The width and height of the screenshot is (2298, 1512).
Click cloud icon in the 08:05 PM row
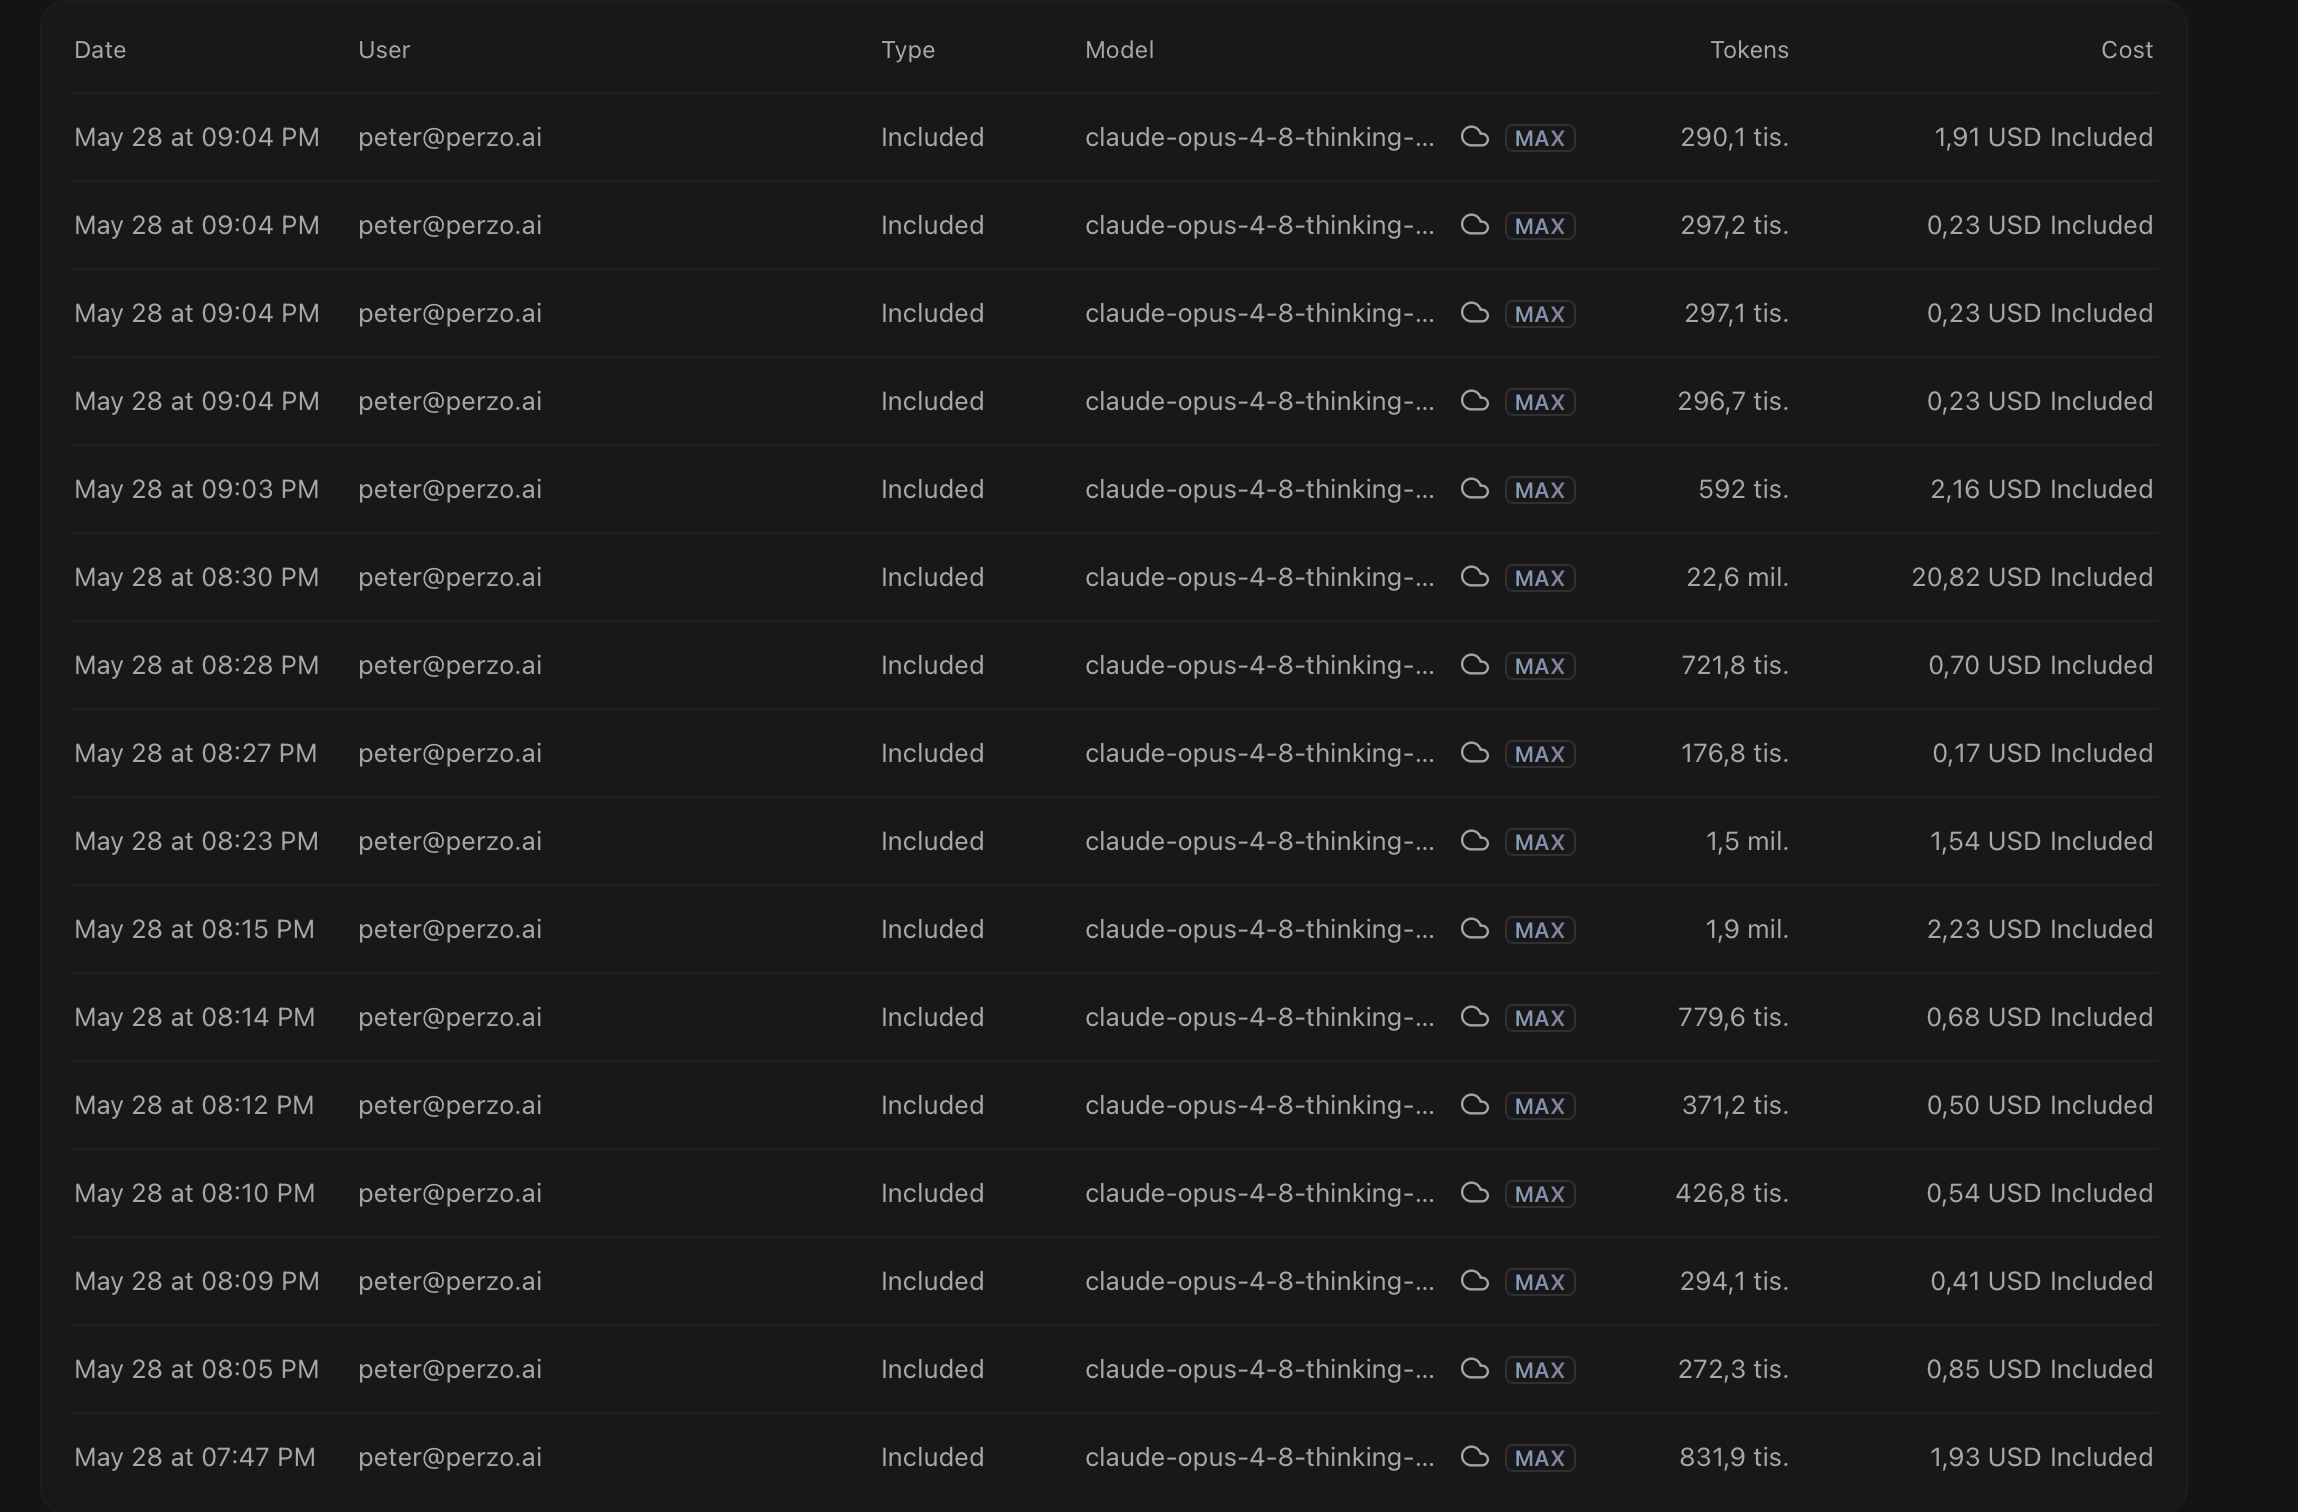(x=1474, y=1369)
